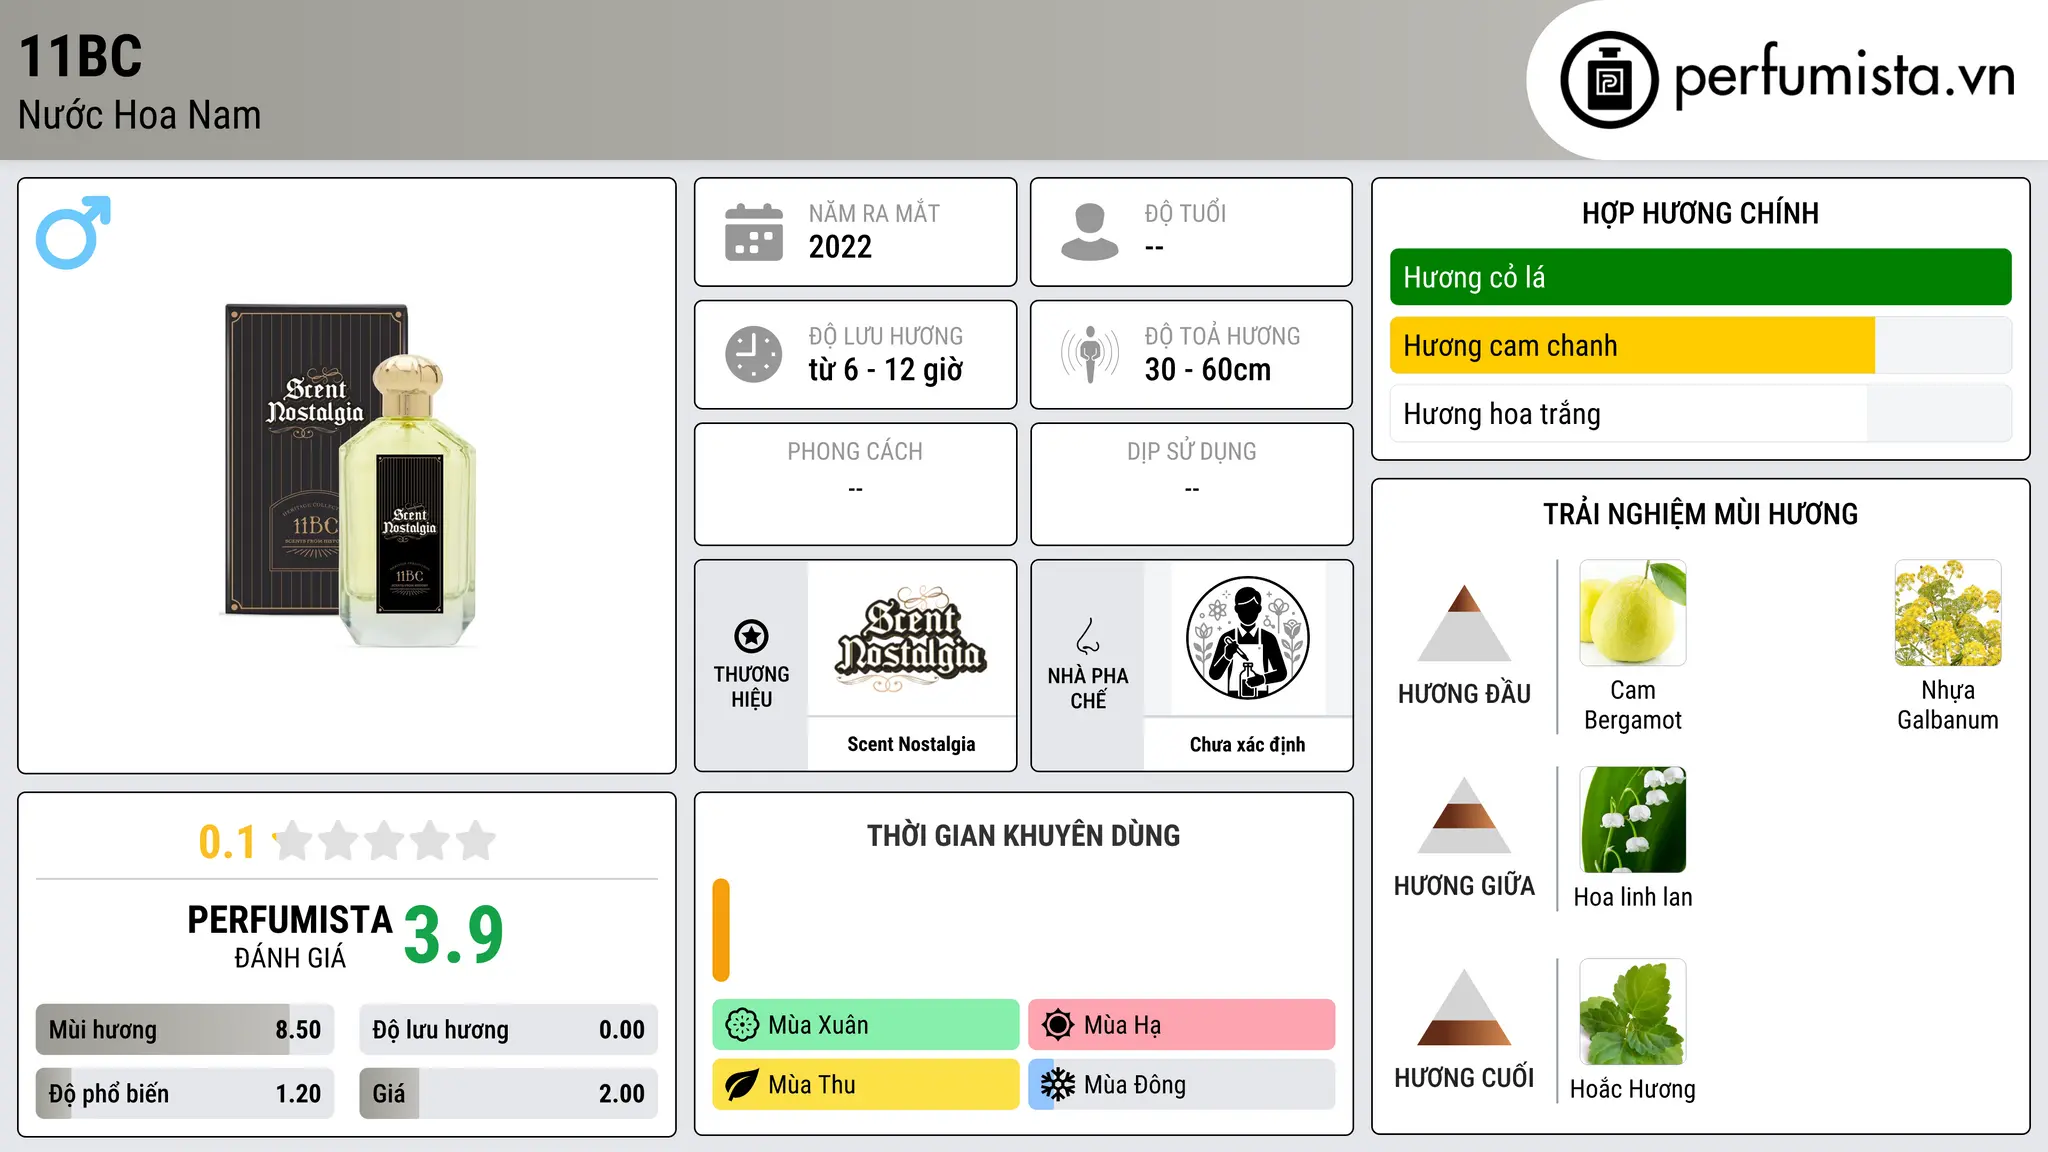Click the orange recommended-time vertical bar

click(x=721, y=930)
